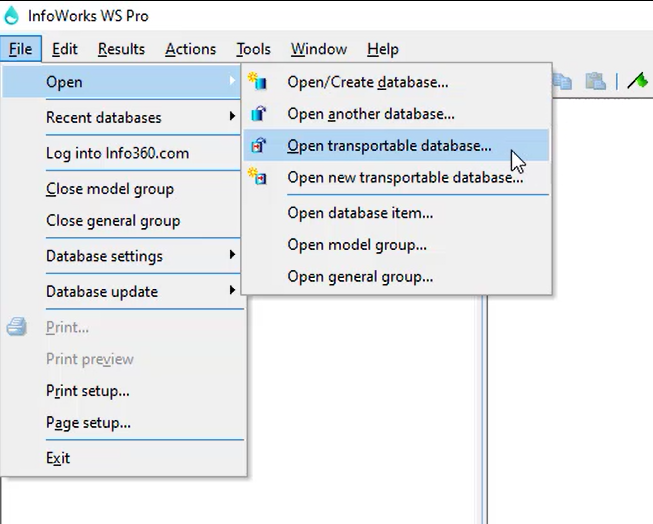This screenshot has height=524, width=653.
Task: Select Open transportable database... entry
Action: coord(396,145)
